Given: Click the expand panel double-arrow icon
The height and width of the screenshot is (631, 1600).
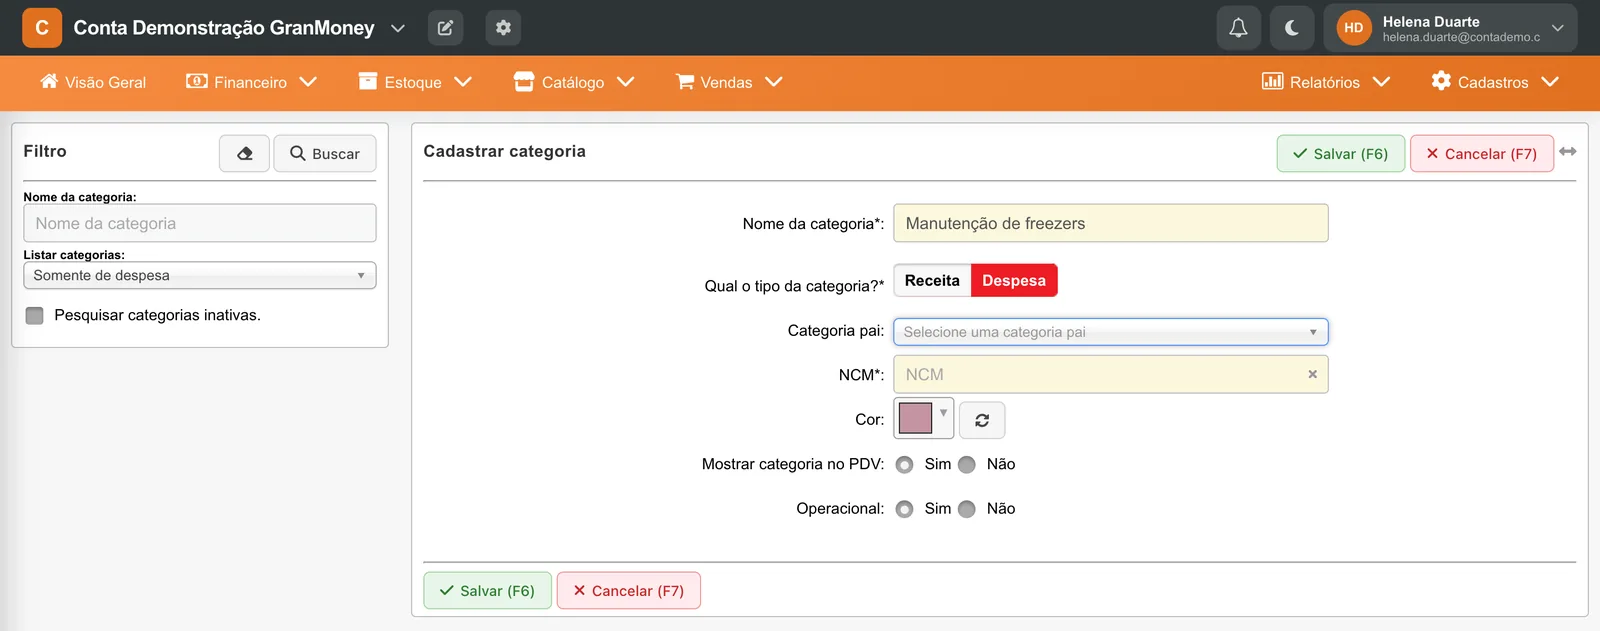Looking at the screenshot, I should pyautogui.click(x=1568, y=151).
